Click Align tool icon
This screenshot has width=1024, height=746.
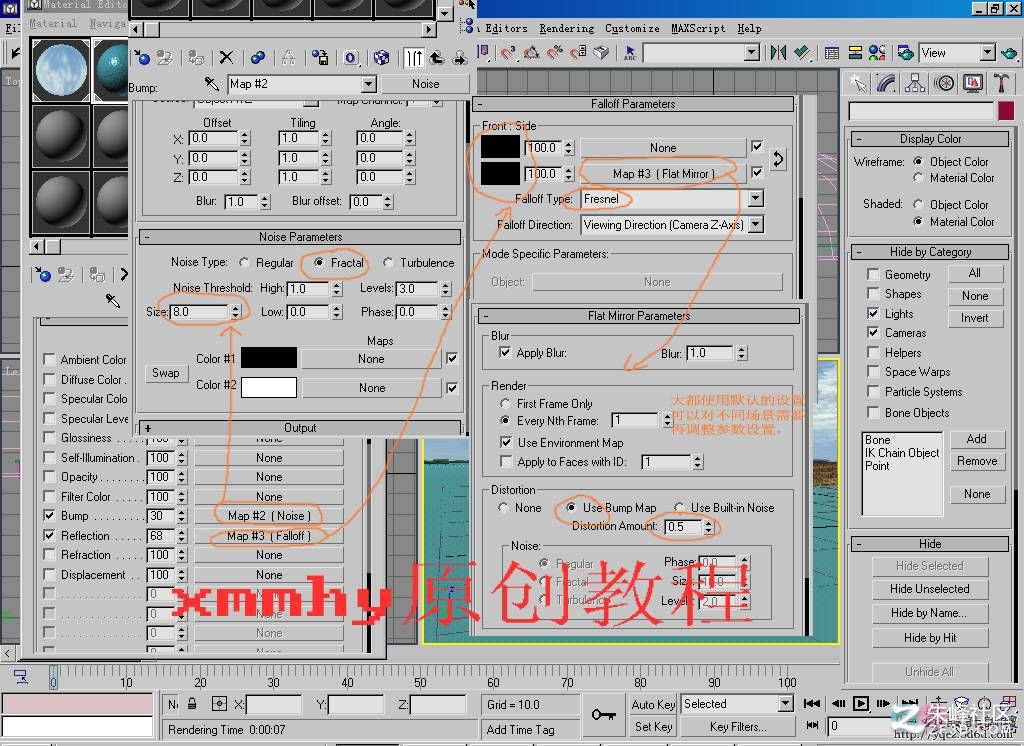point(802,53)
